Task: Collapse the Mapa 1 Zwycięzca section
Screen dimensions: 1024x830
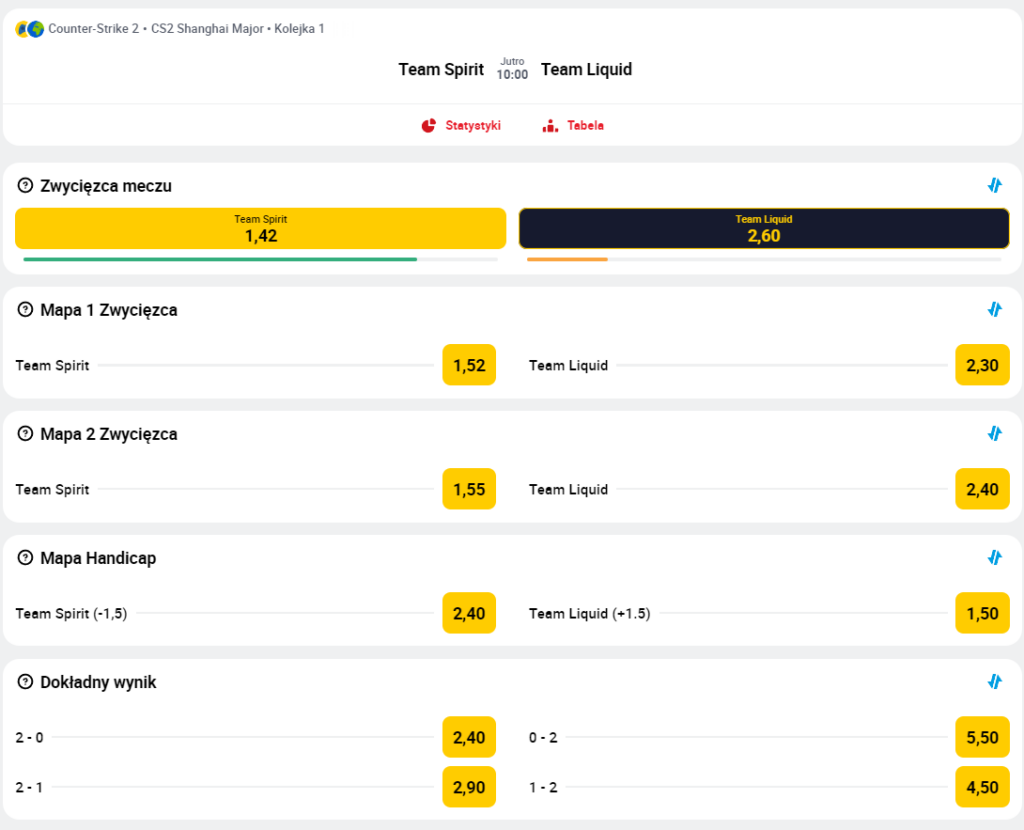Action: [994, 310]
